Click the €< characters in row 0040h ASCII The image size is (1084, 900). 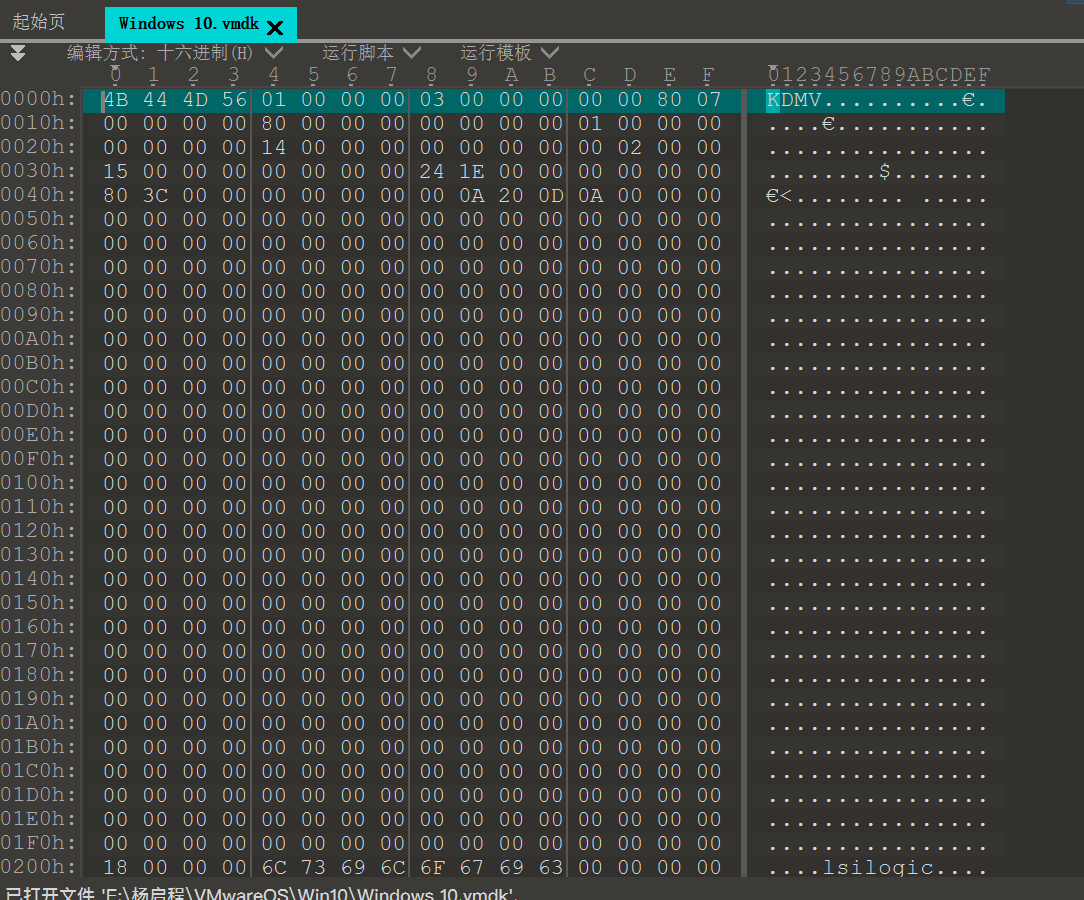[x=779, y=196]
